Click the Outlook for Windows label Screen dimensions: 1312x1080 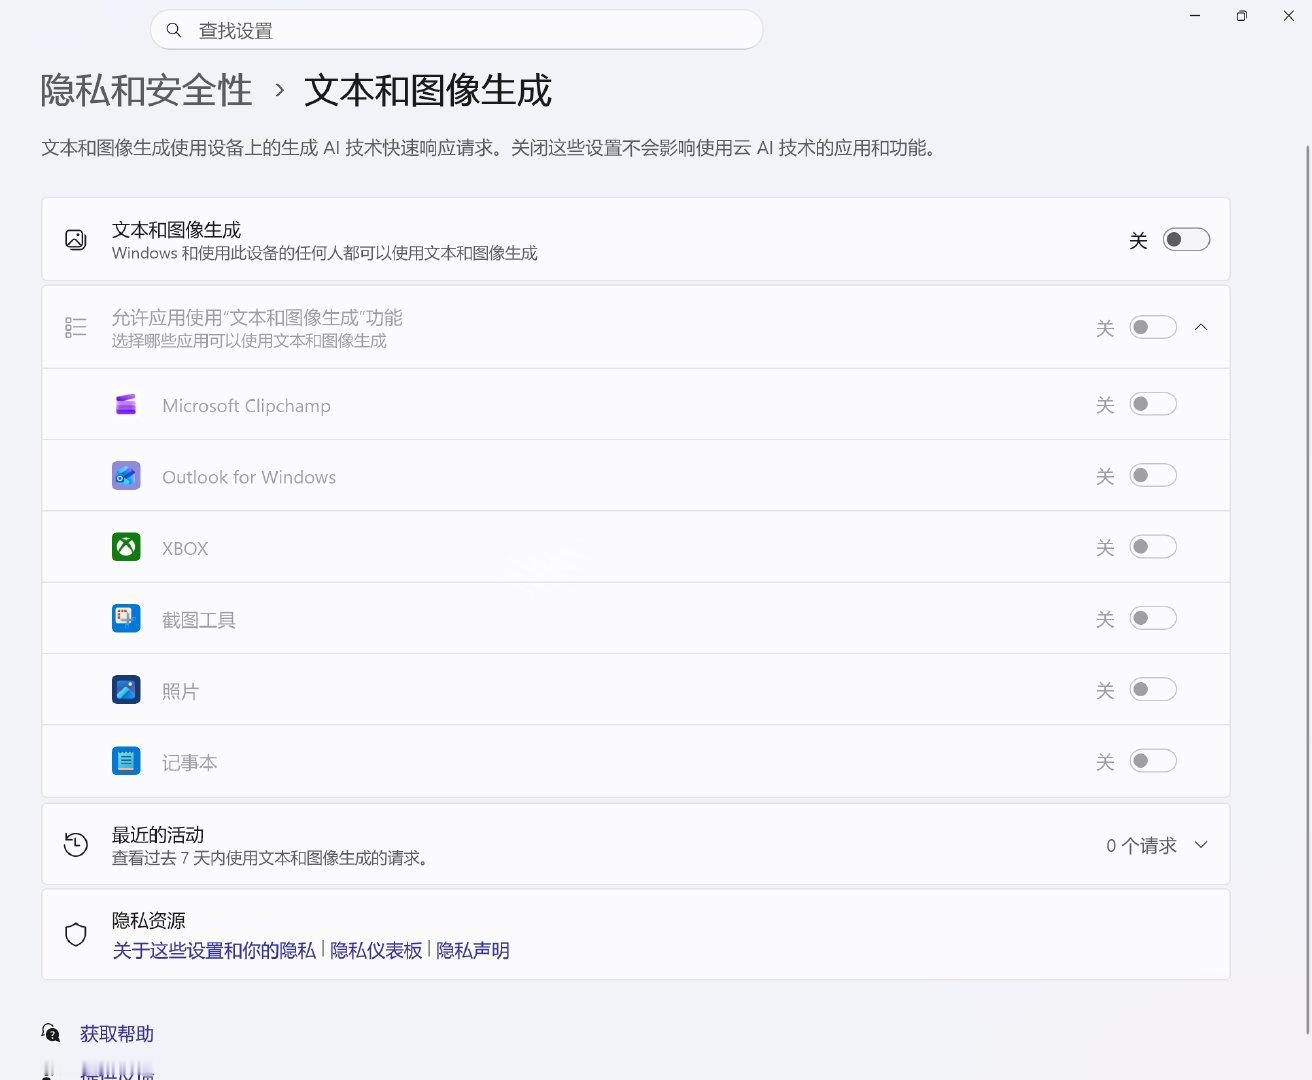point(249,477)
